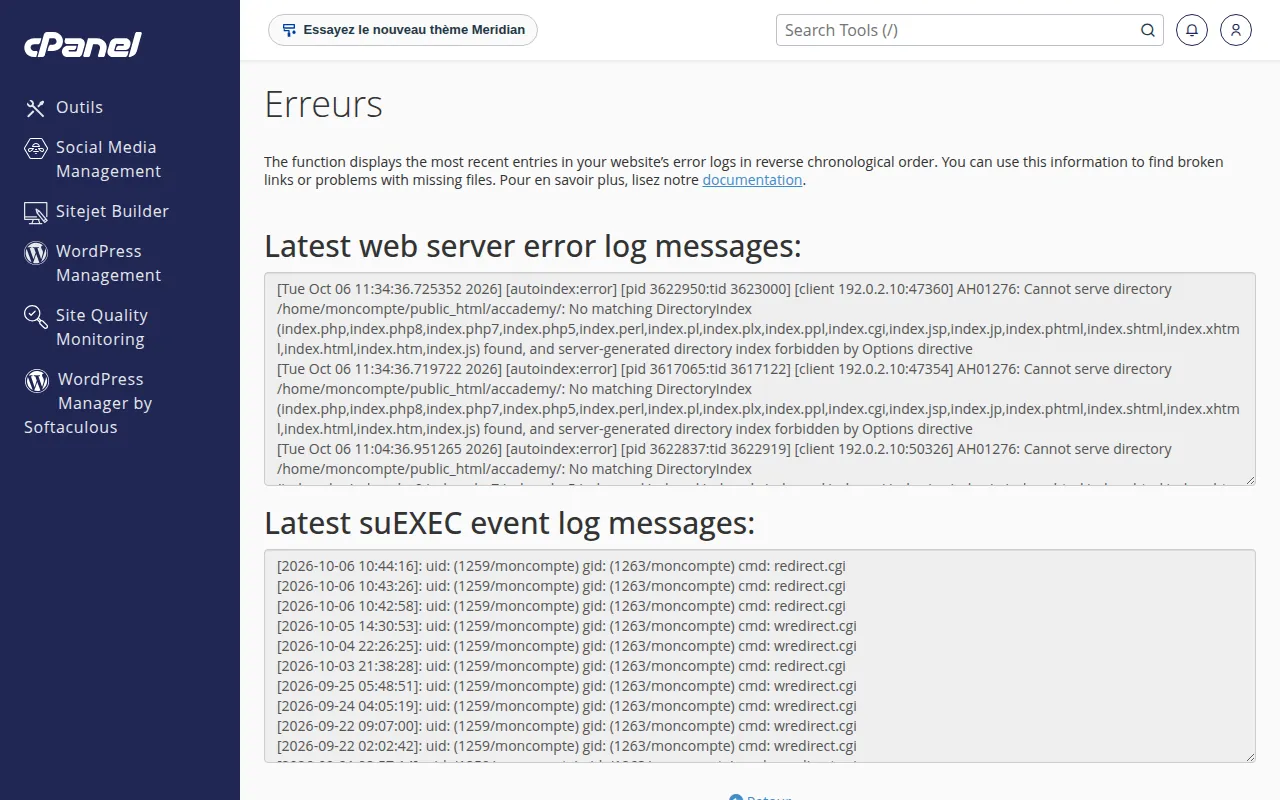Open Sitejet Builder
Image resolution: width=1280 pixels, height=800 pixels.
pyautogui.click(x=112, y=212)
